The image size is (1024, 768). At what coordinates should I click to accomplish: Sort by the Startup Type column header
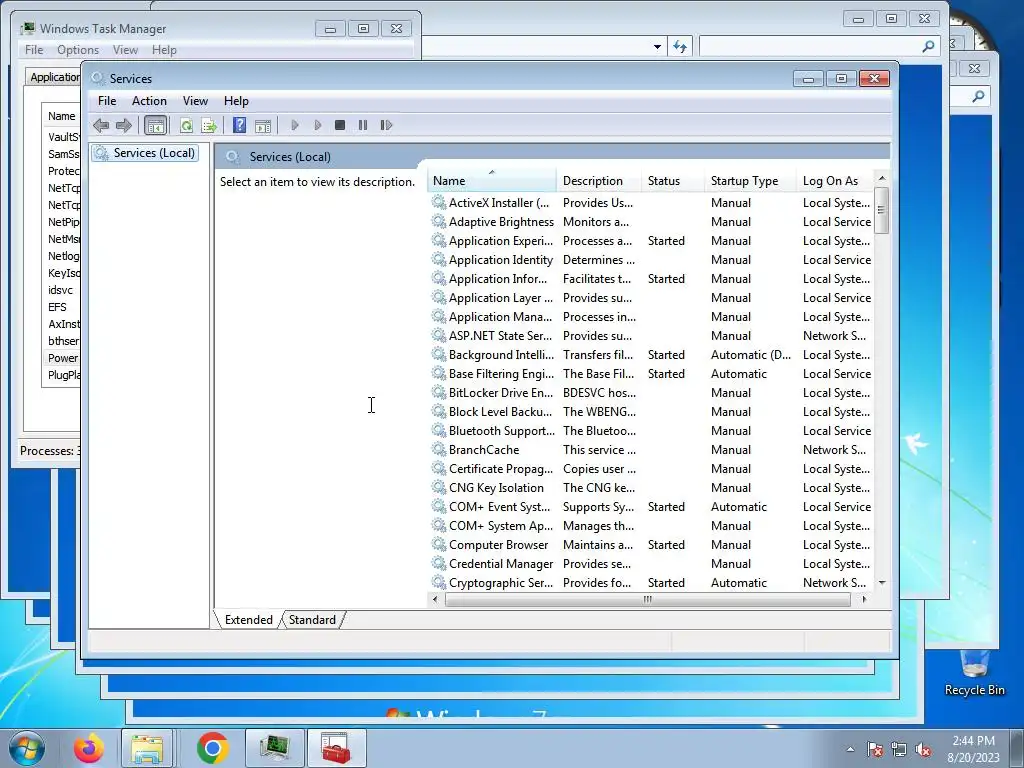[x=750, y=181]
